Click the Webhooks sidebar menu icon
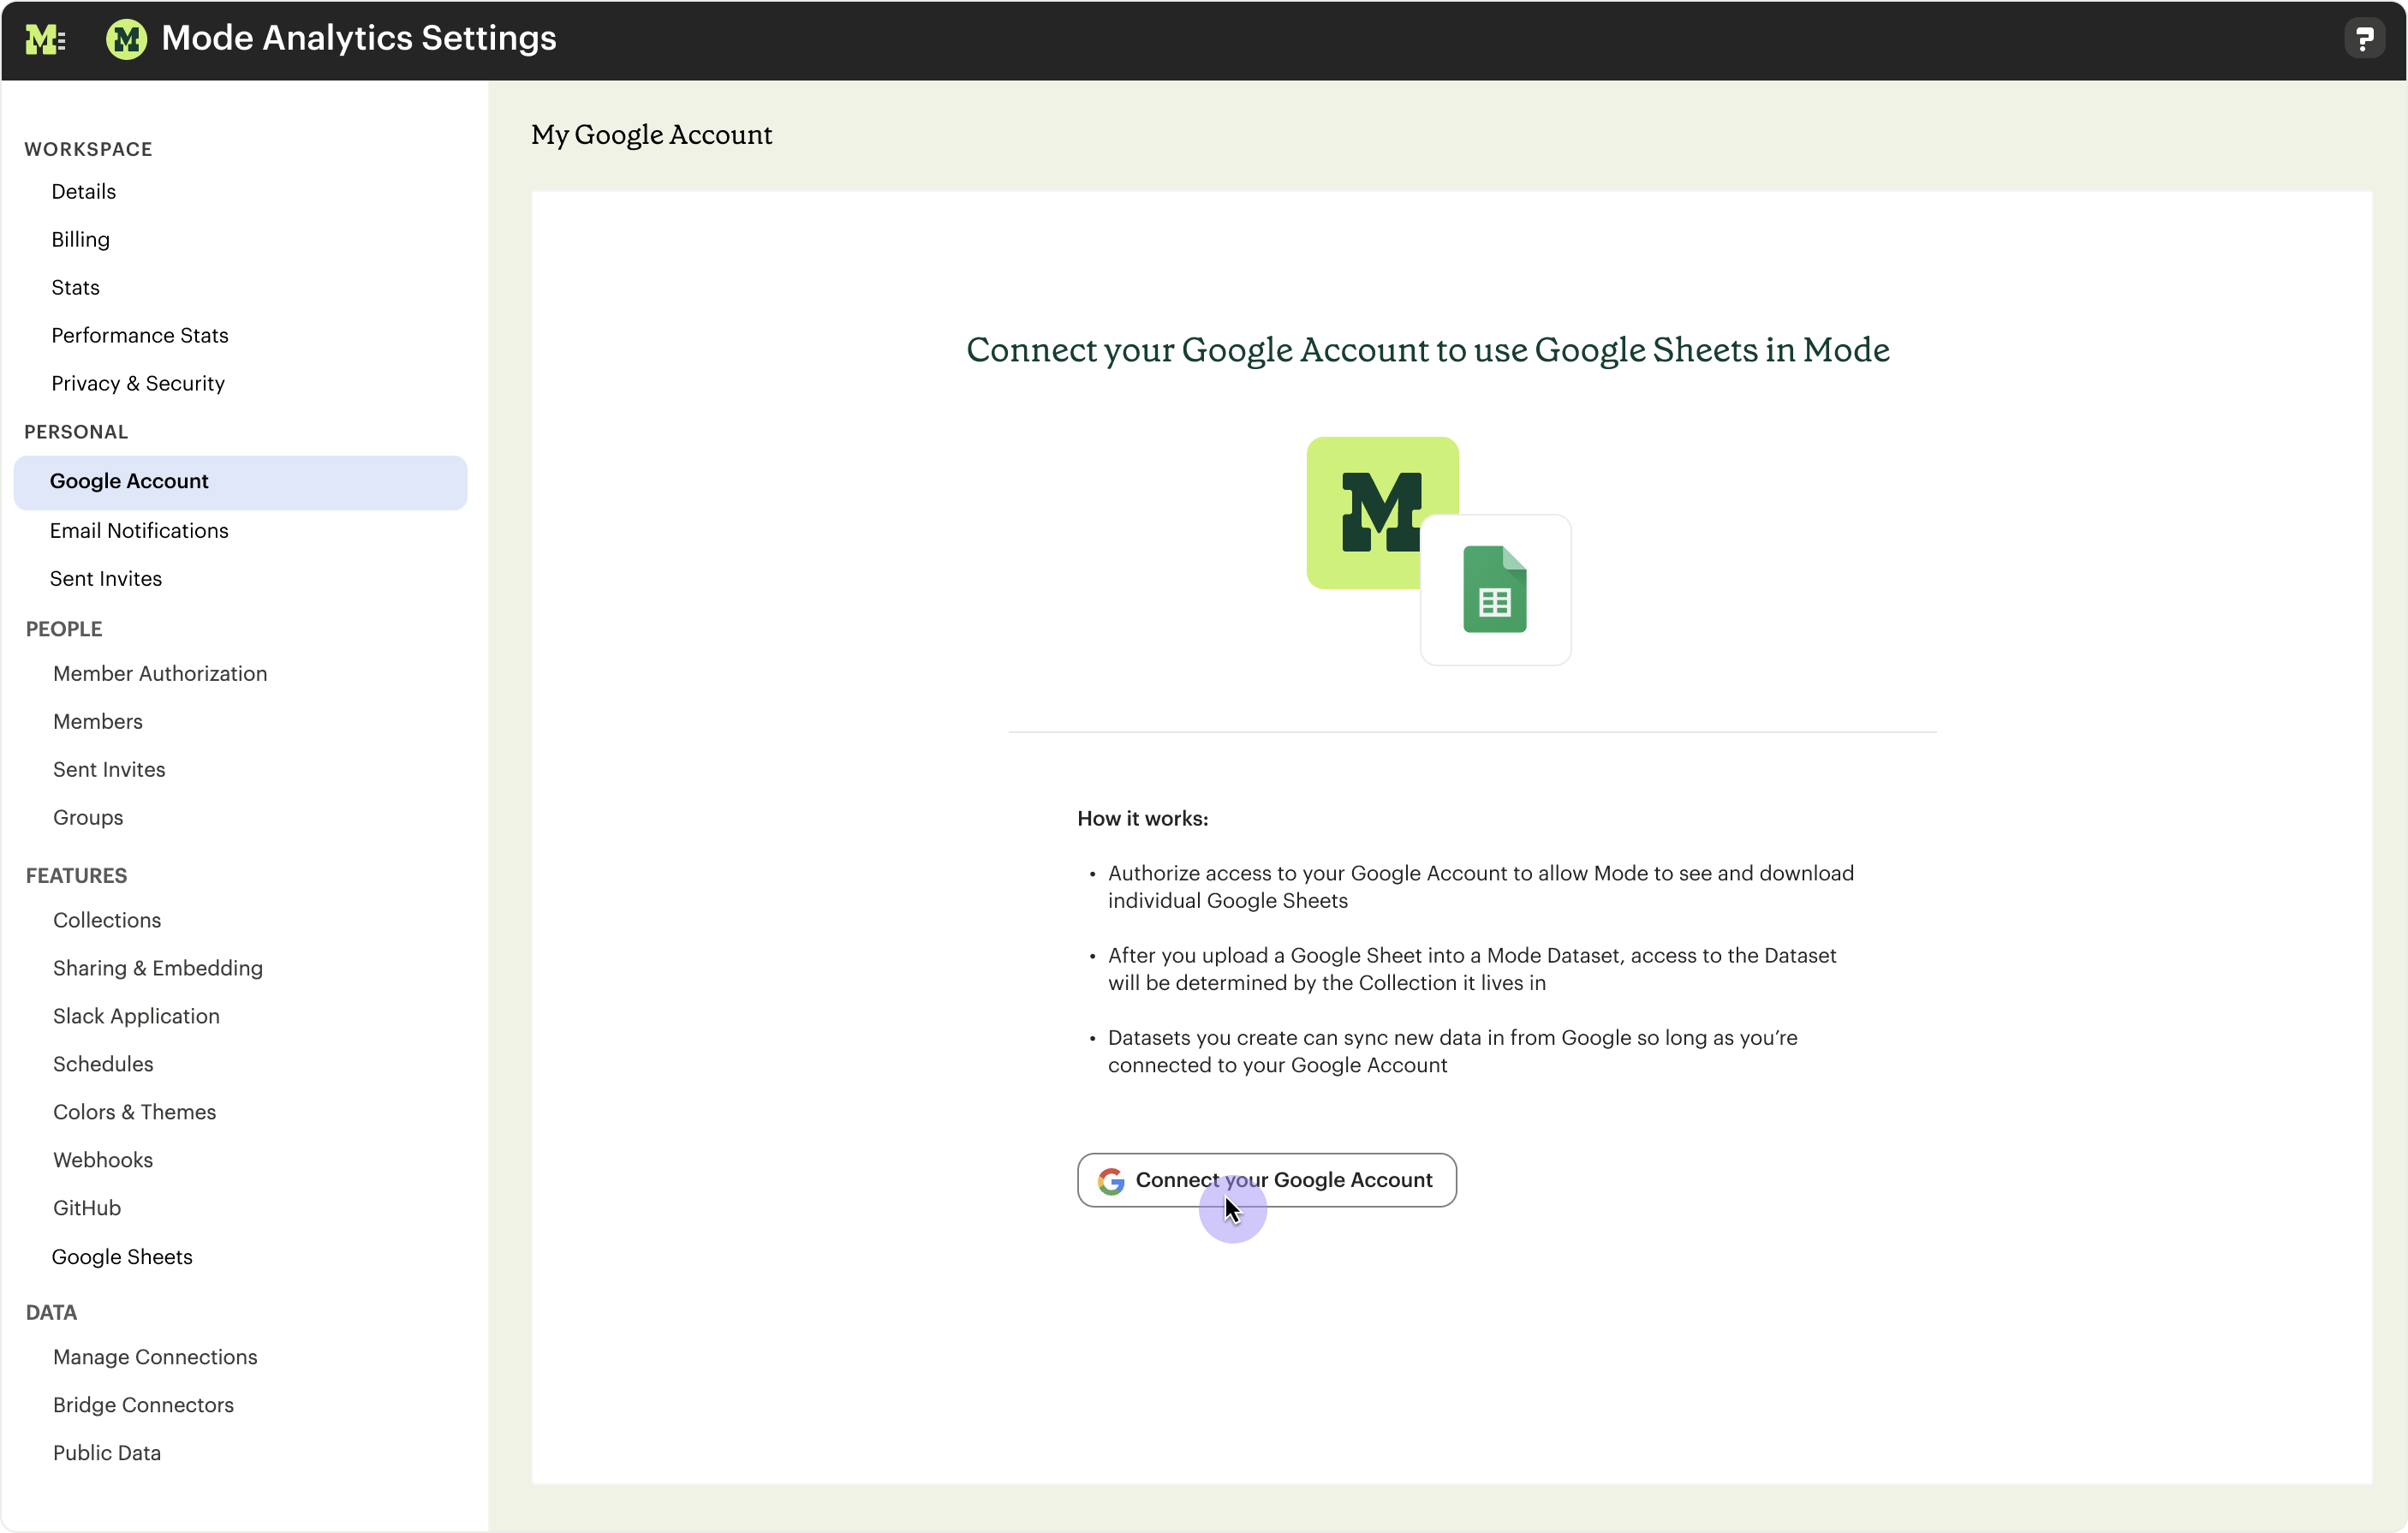The height and width of the screenshot is (1533, 2408). pyautogui.click(x=102, y=1159)
